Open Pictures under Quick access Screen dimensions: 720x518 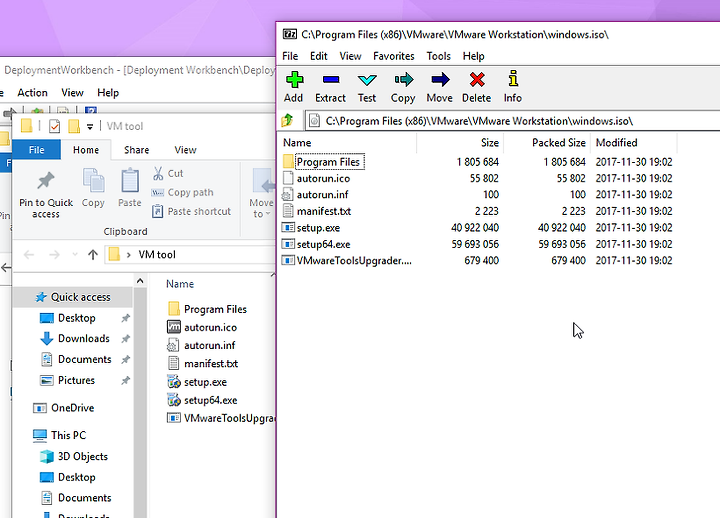click(76, 380)
